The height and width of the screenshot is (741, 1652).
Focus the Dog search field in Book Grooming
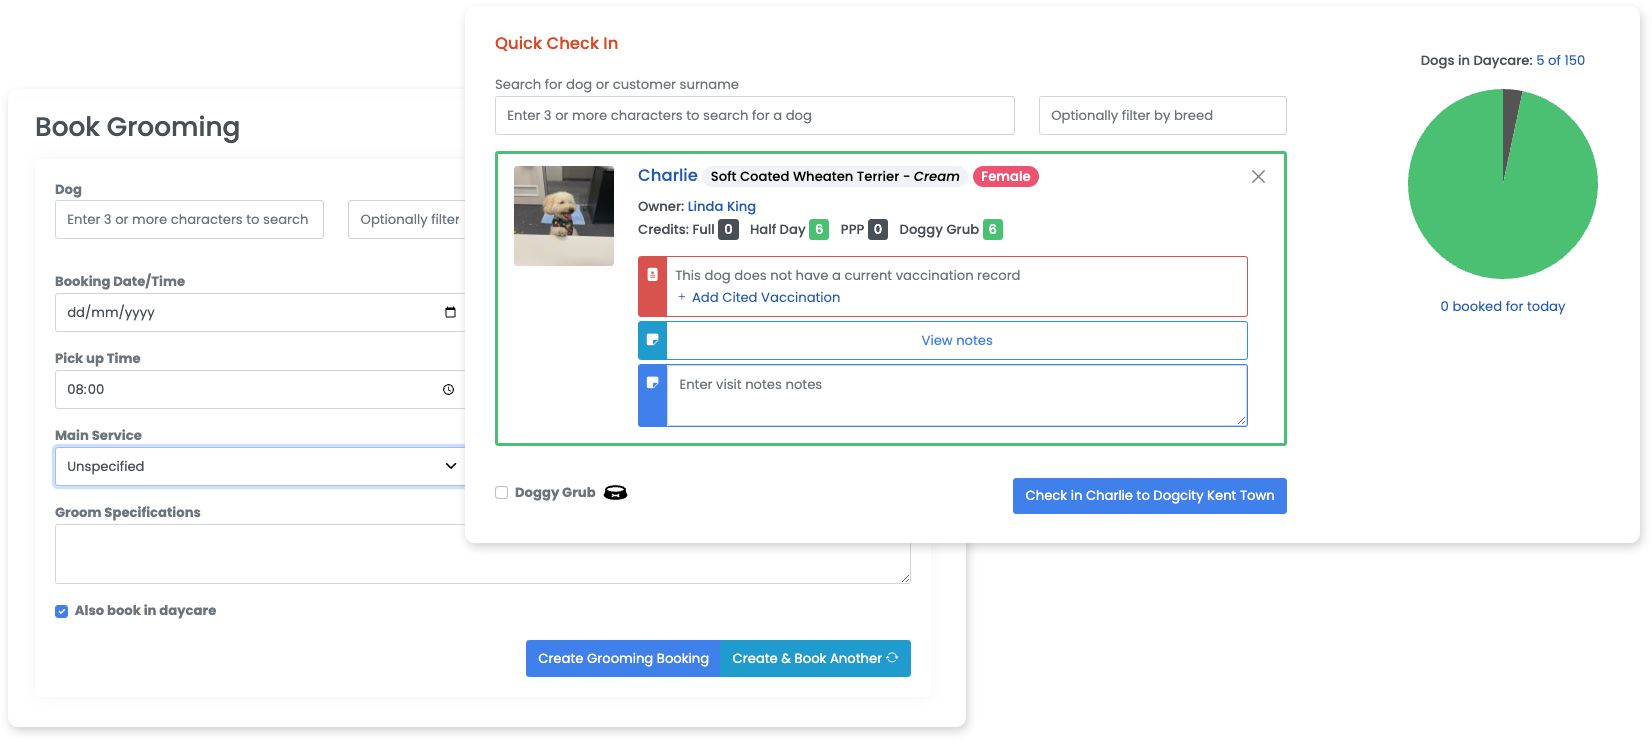[x=189, y=219]
